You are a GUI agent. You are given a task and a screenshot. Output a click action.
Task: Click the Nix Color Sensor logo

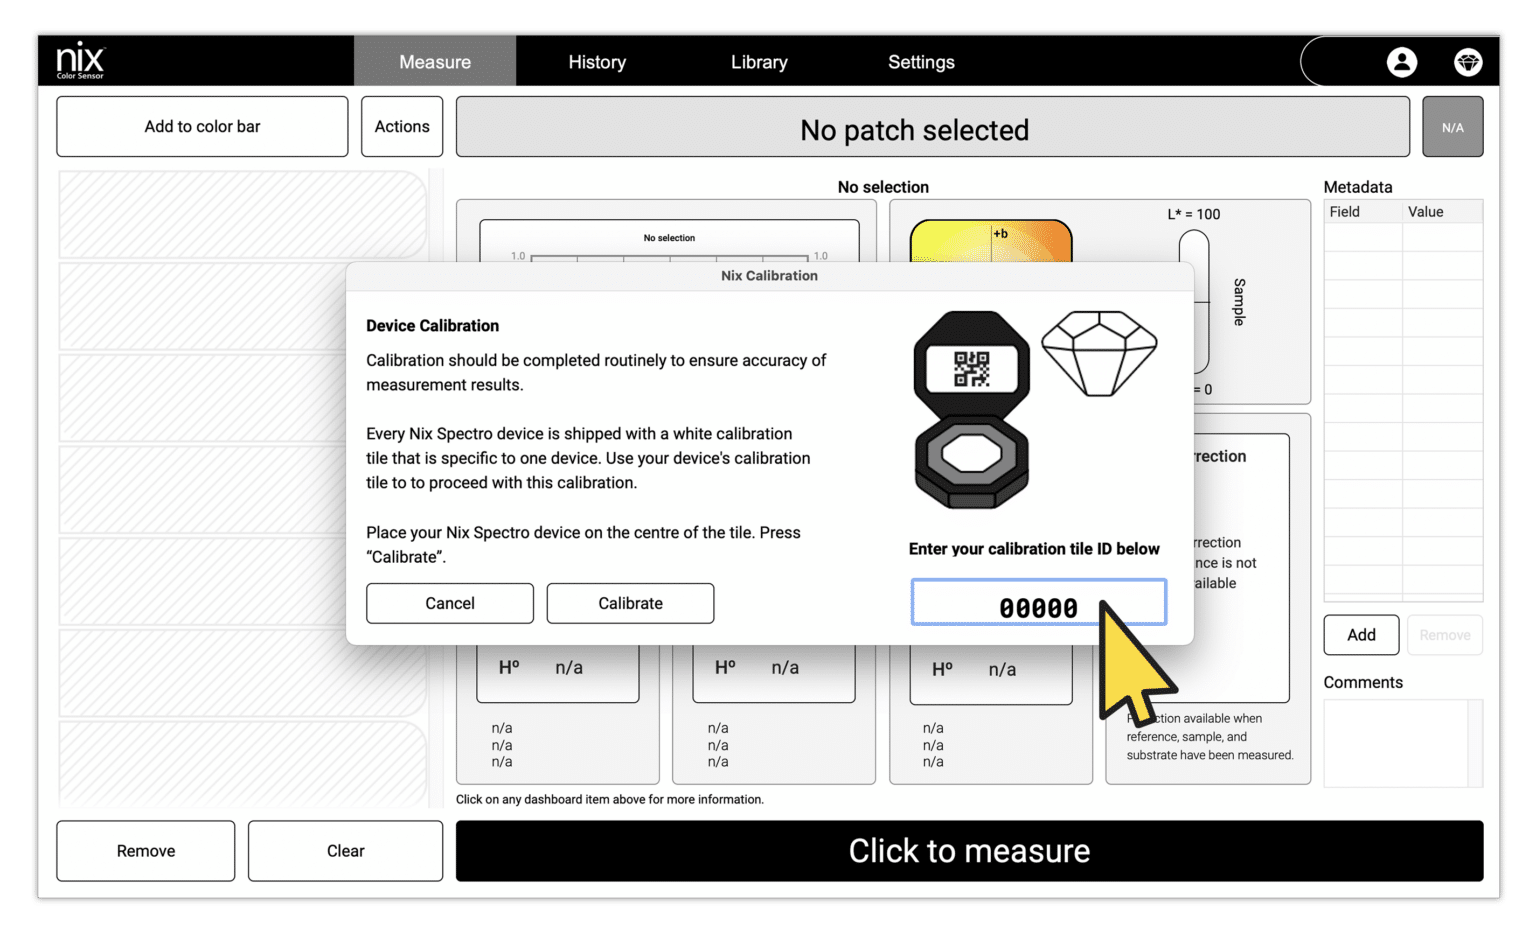click(x=80, y=60)
